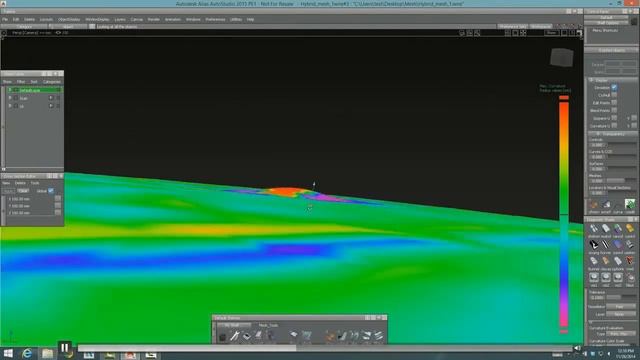Toggle the Curvature U checkbox
Screen dimensions: 640x360
click(614, 126)
